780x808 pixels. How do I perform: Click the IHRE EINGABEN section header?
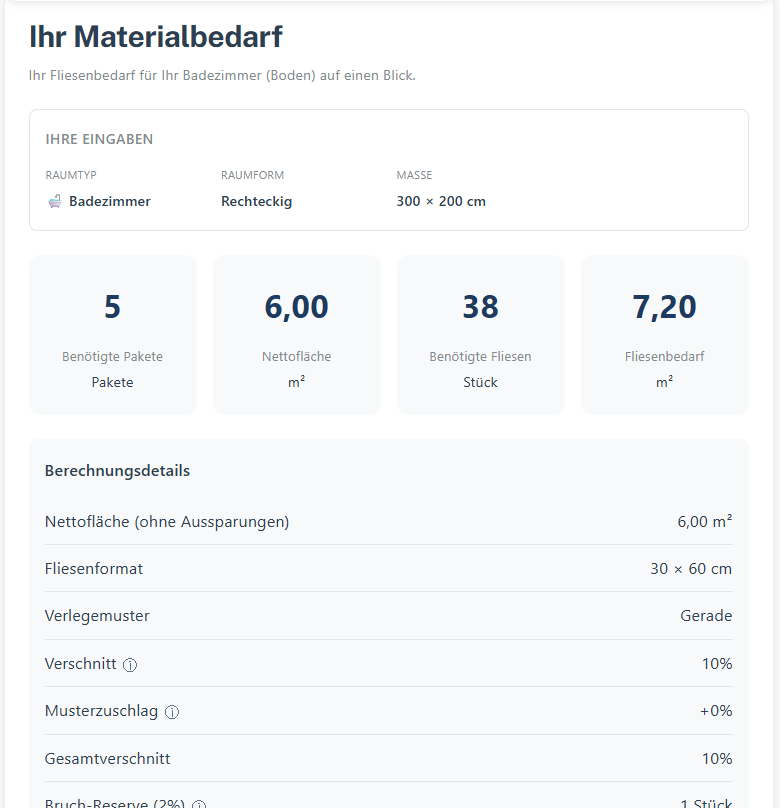coord(99,139)
